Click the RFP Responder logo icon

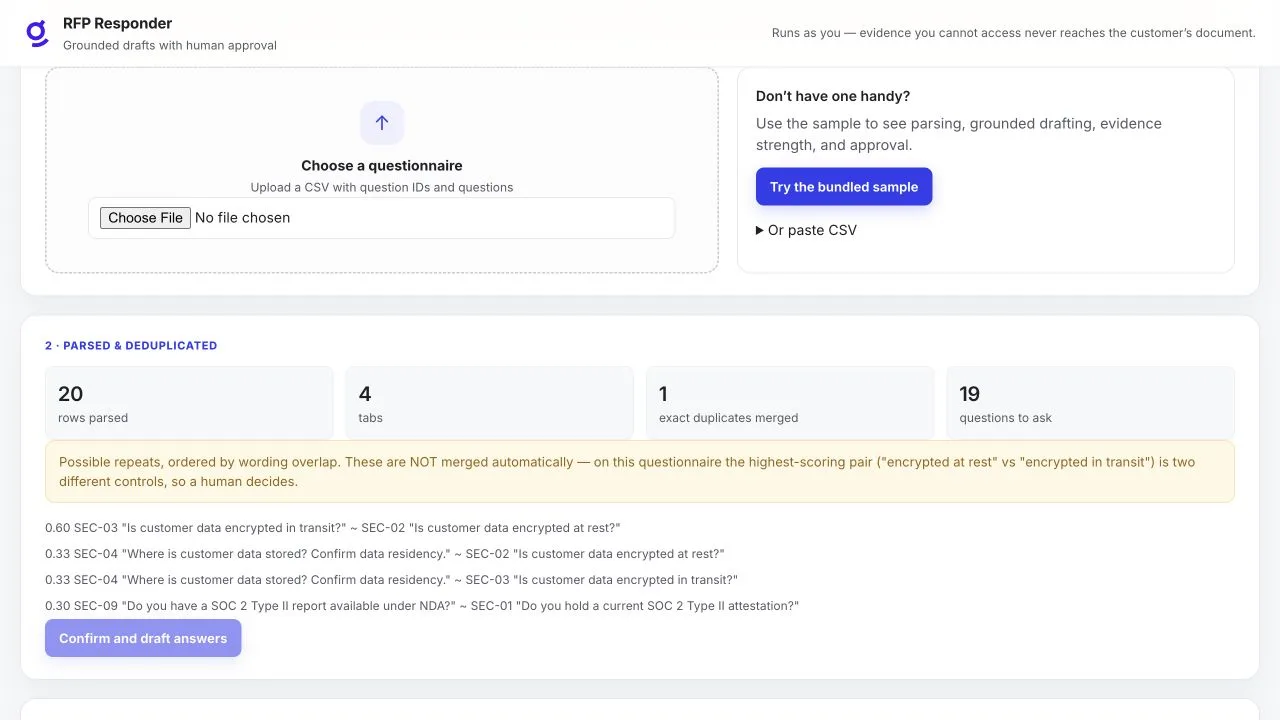[x=37, y=33]
